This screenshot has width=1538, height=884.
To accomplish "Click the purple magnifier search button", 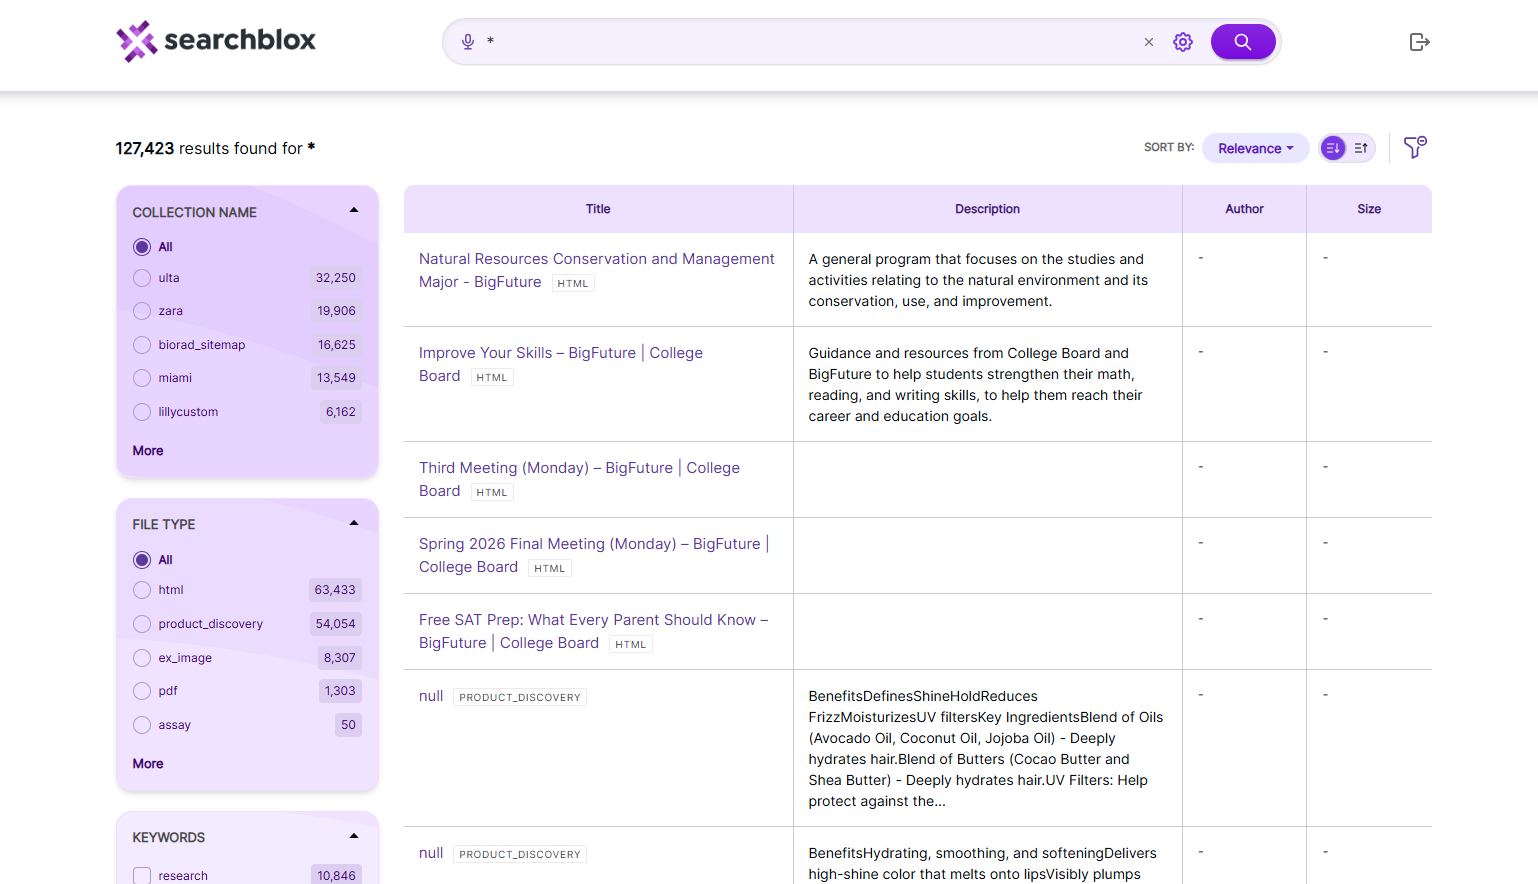I will tap(1243, 42).
